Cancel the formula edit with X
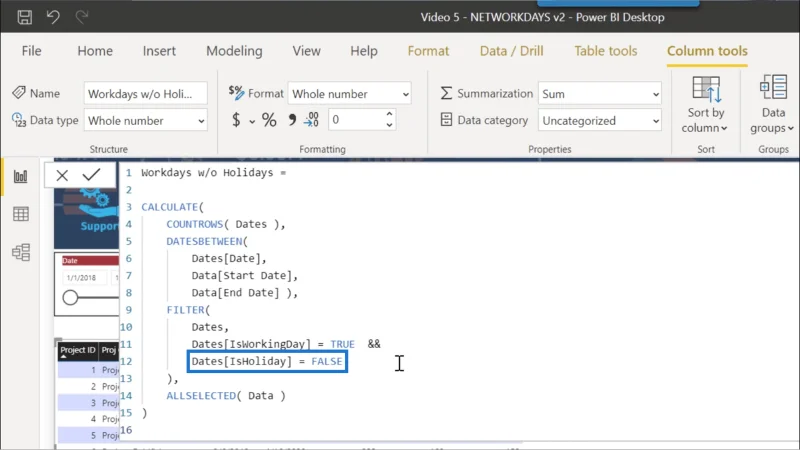800x450 pixels. 62,176
